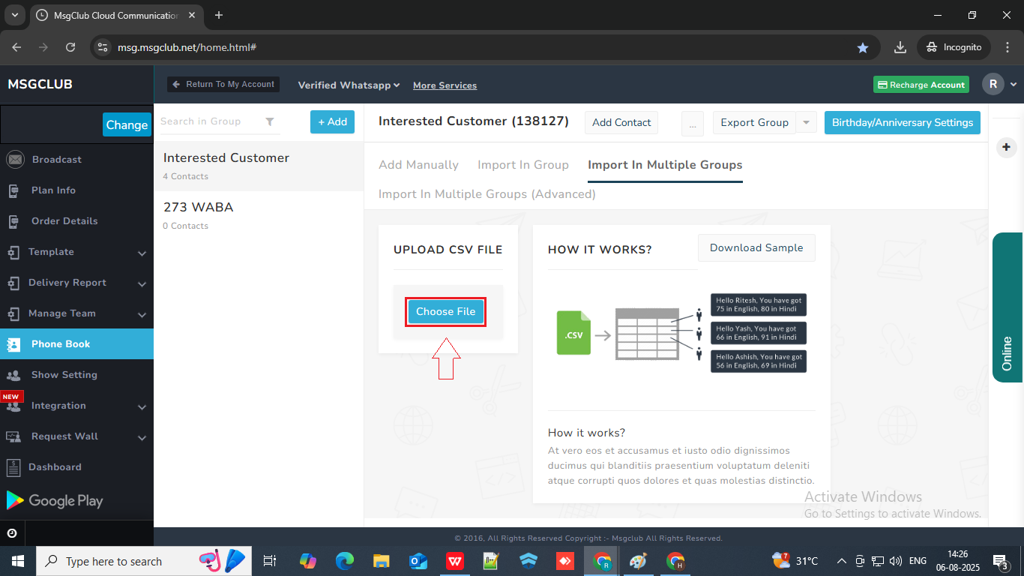Select the Interested Customer group
This screenshot has height=576, width=1024.
(259, 166)
